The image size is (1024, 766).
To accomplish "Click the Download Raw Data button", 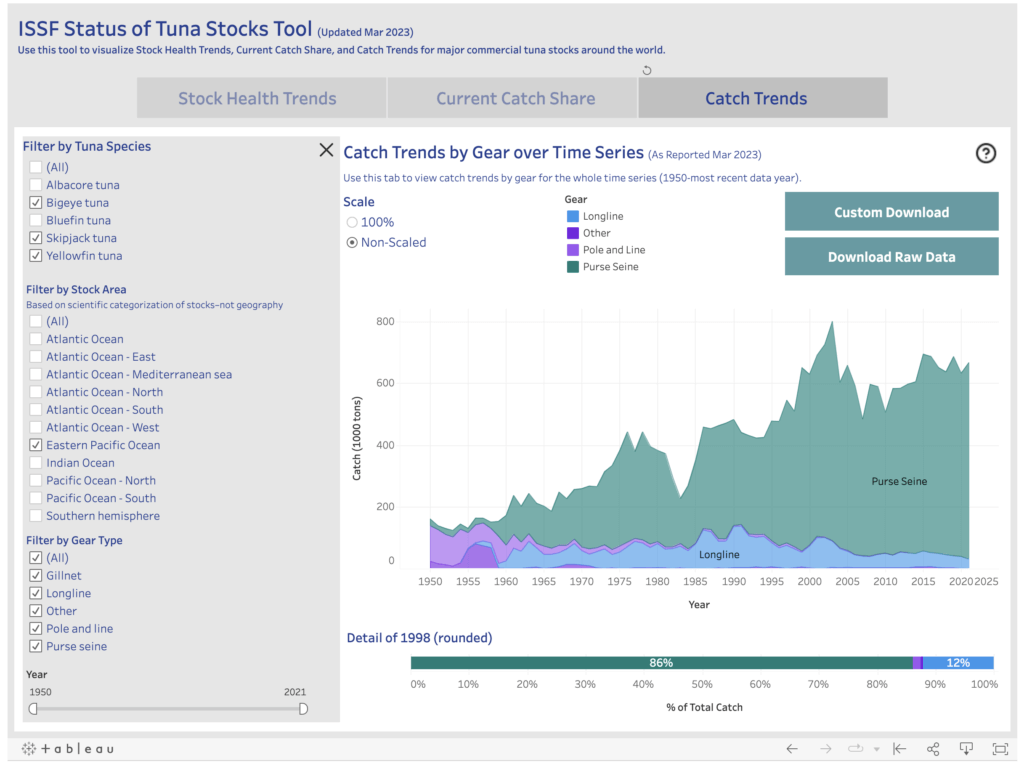I will (891, 257).
